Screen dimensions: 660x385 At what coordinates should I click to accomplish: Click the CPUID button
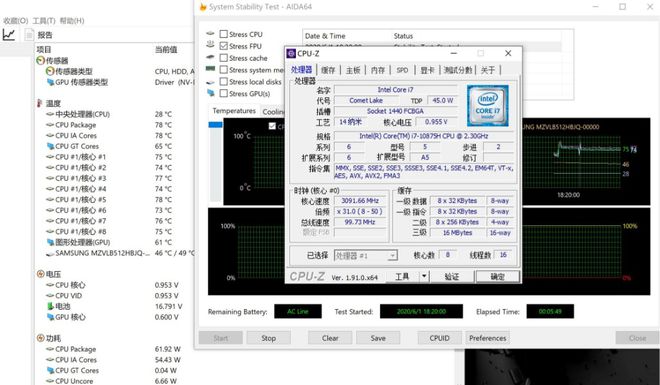(439, 338)
